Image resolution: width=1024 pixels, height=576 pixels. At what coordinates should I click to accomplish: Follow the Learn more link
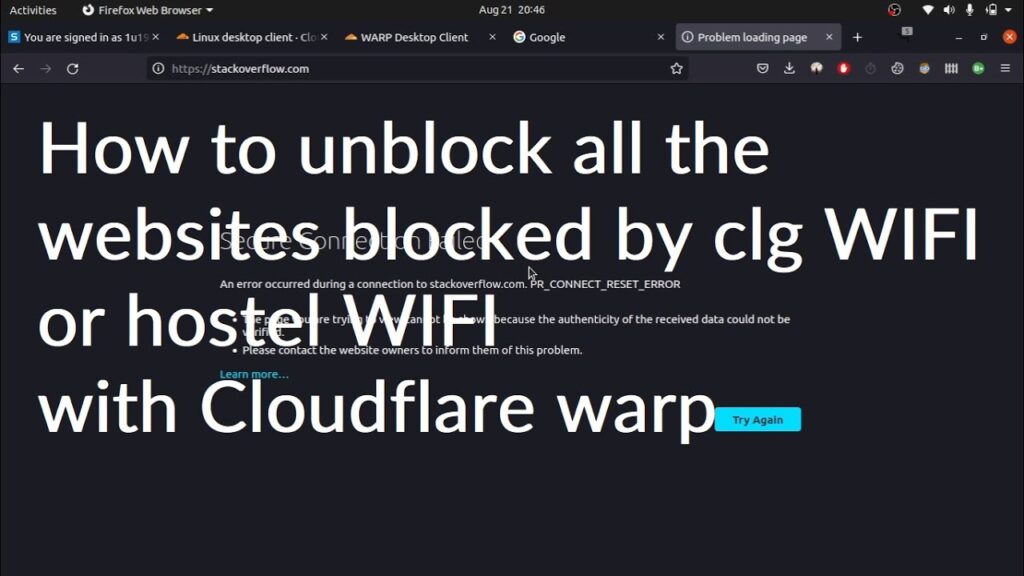pos(254,374)
